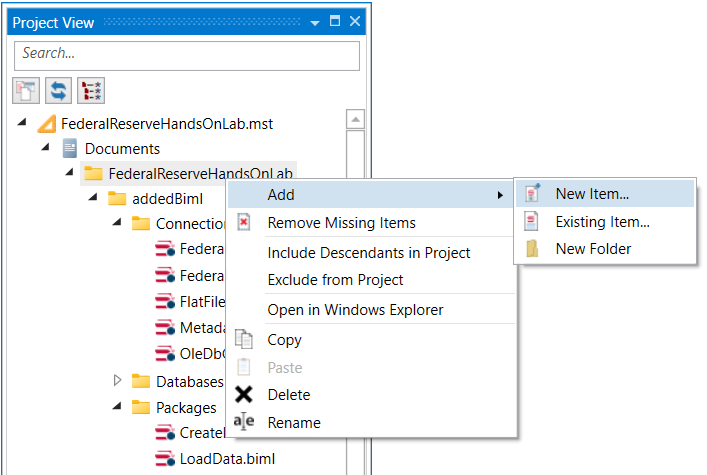Click the Connections folder icon
The image size is (707, 475).
point(141,223)
